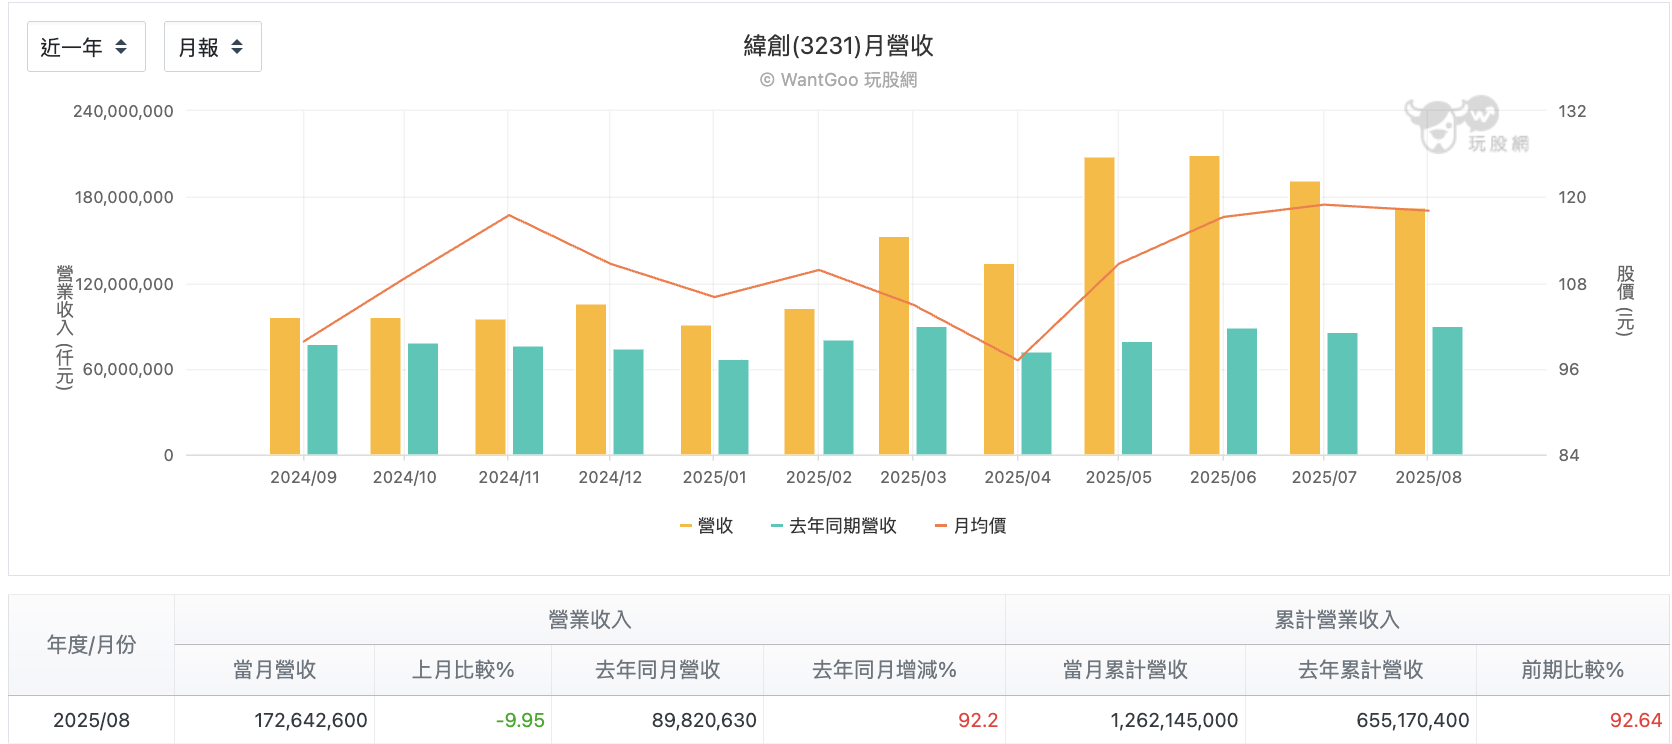1672x744 pixels.
Task: Click the 2025/08 orange revenue bar
Action: (1410, 332)
